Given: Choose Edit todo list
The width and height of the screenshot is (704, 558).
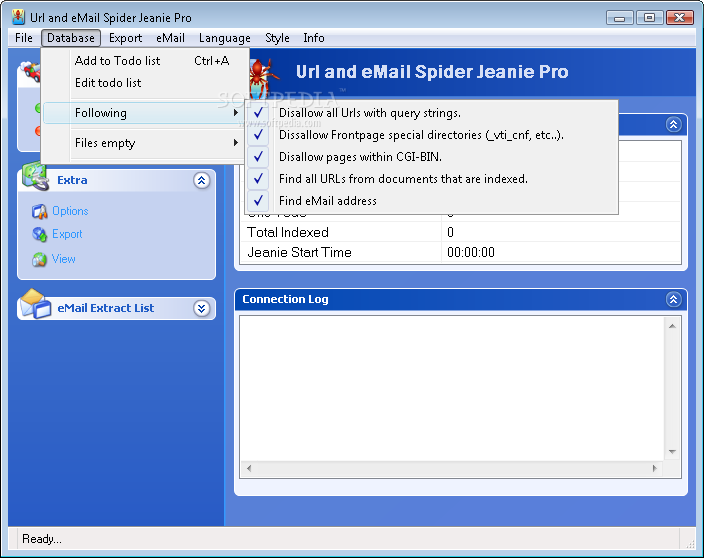Looking at the screenshot, I should click(143, 83).
